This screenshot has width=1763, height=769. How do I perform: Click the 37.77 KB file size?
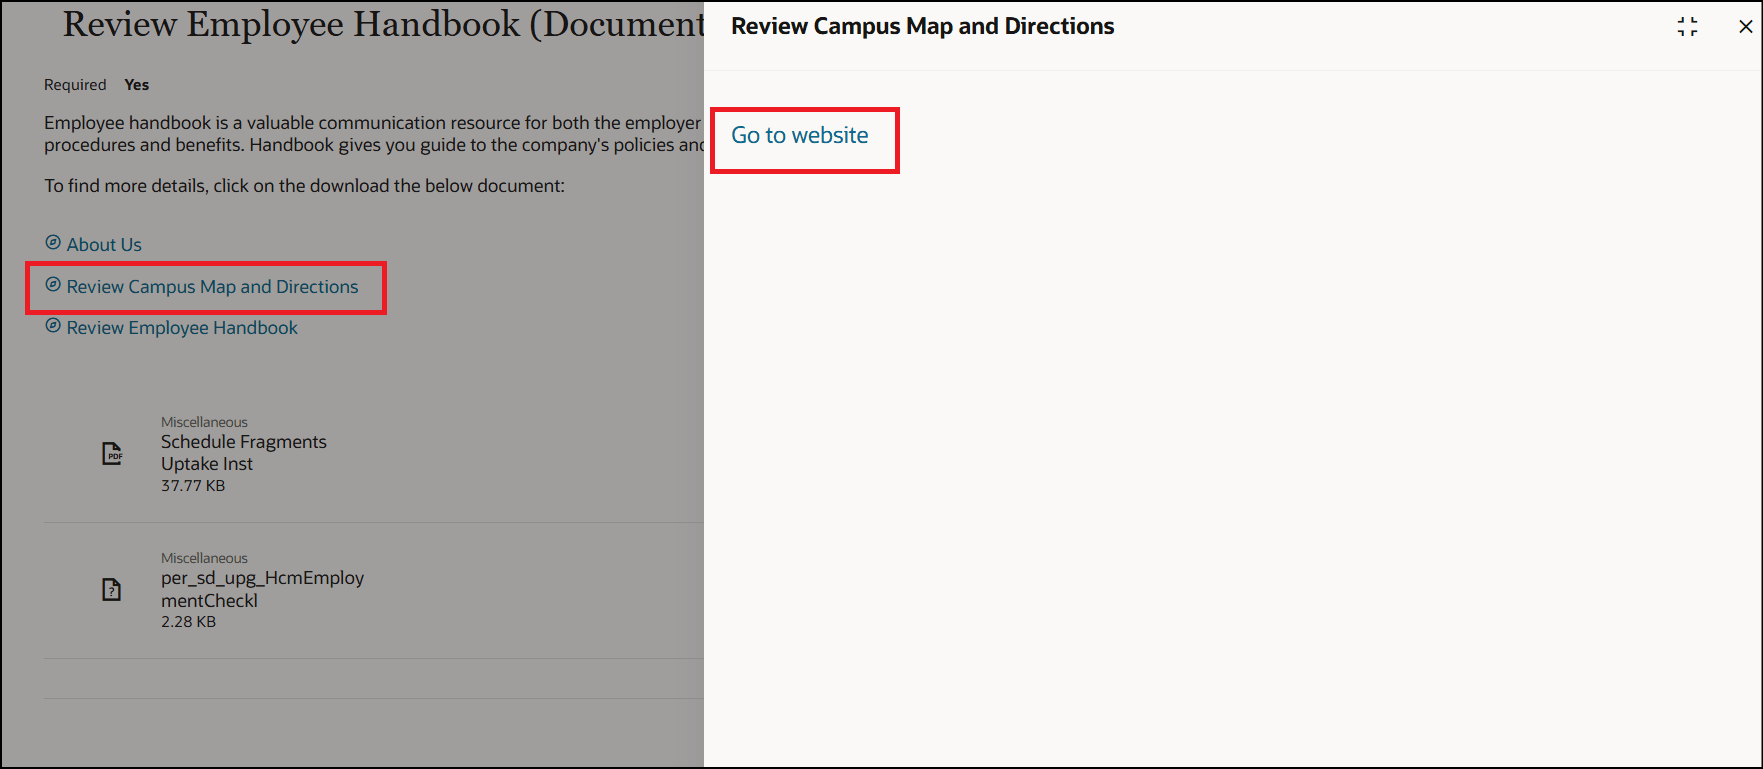(x=193, y=486)
